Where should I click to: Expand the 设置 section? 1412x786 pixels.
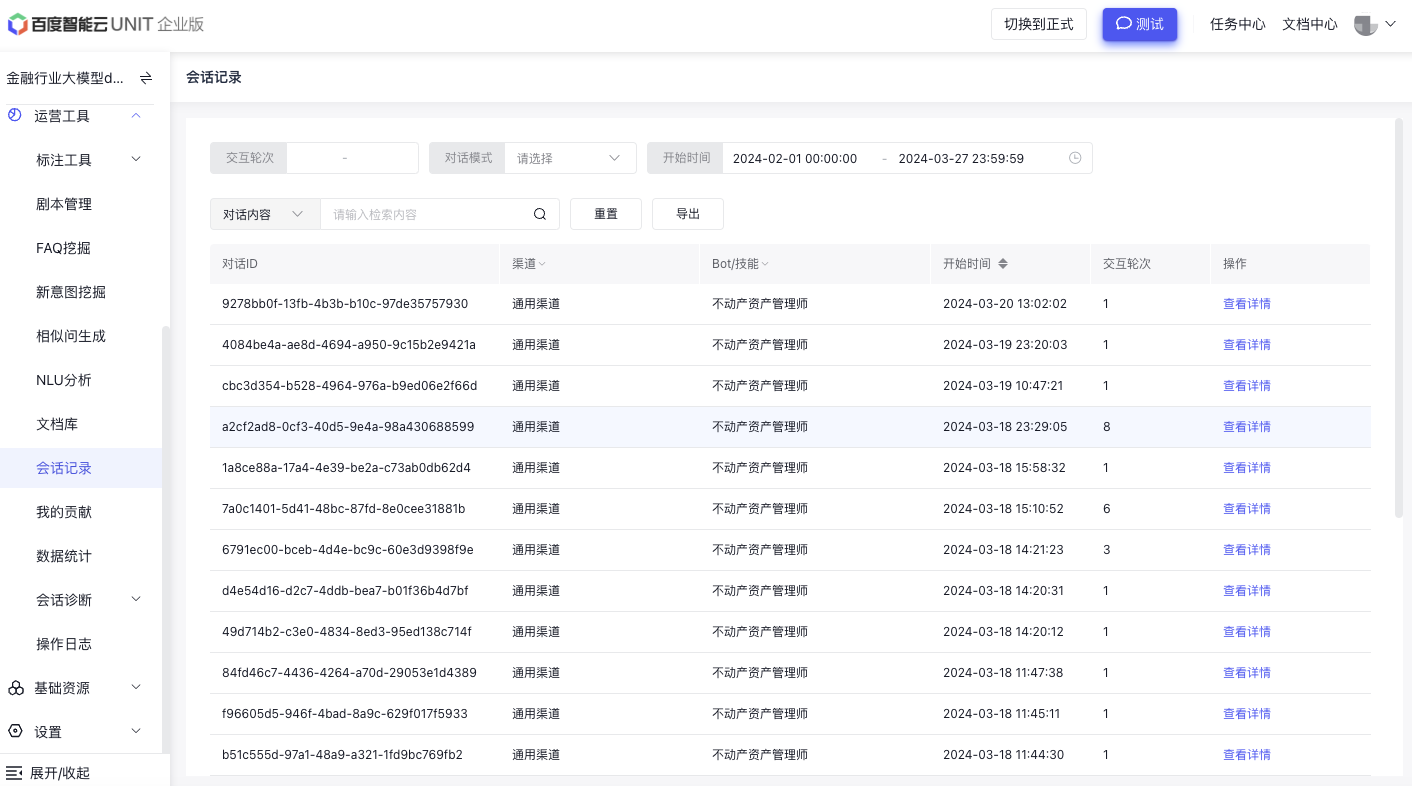coord(137,731)
